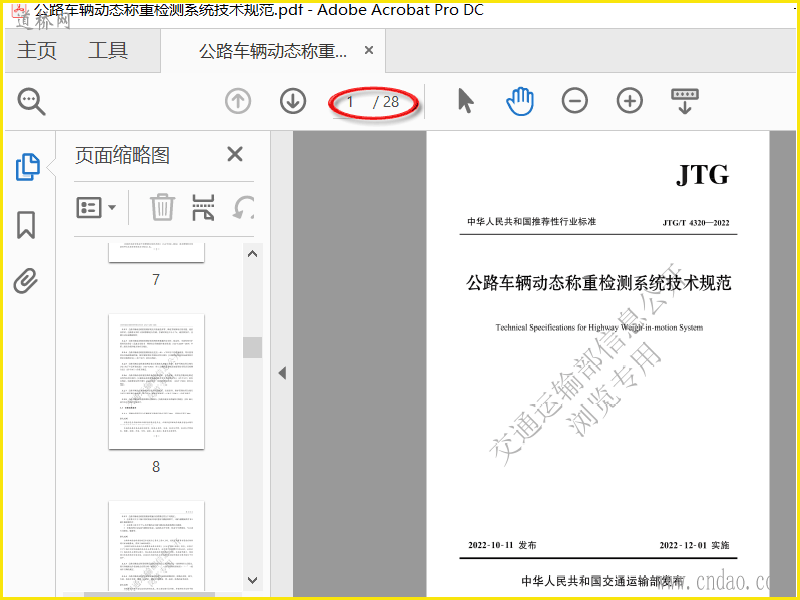Edit the current page number field
The image size is (800, 600).
[351, 102]
